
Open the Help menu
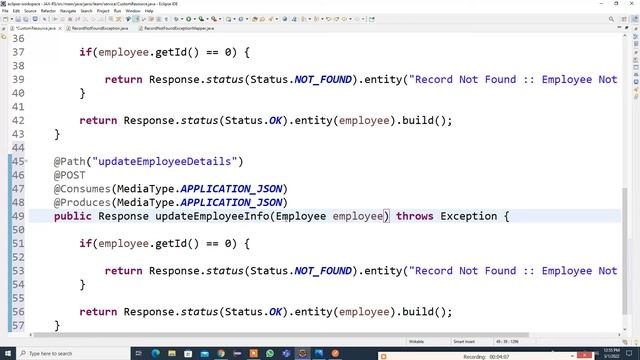pyautogui.click(x=149, y=11)
